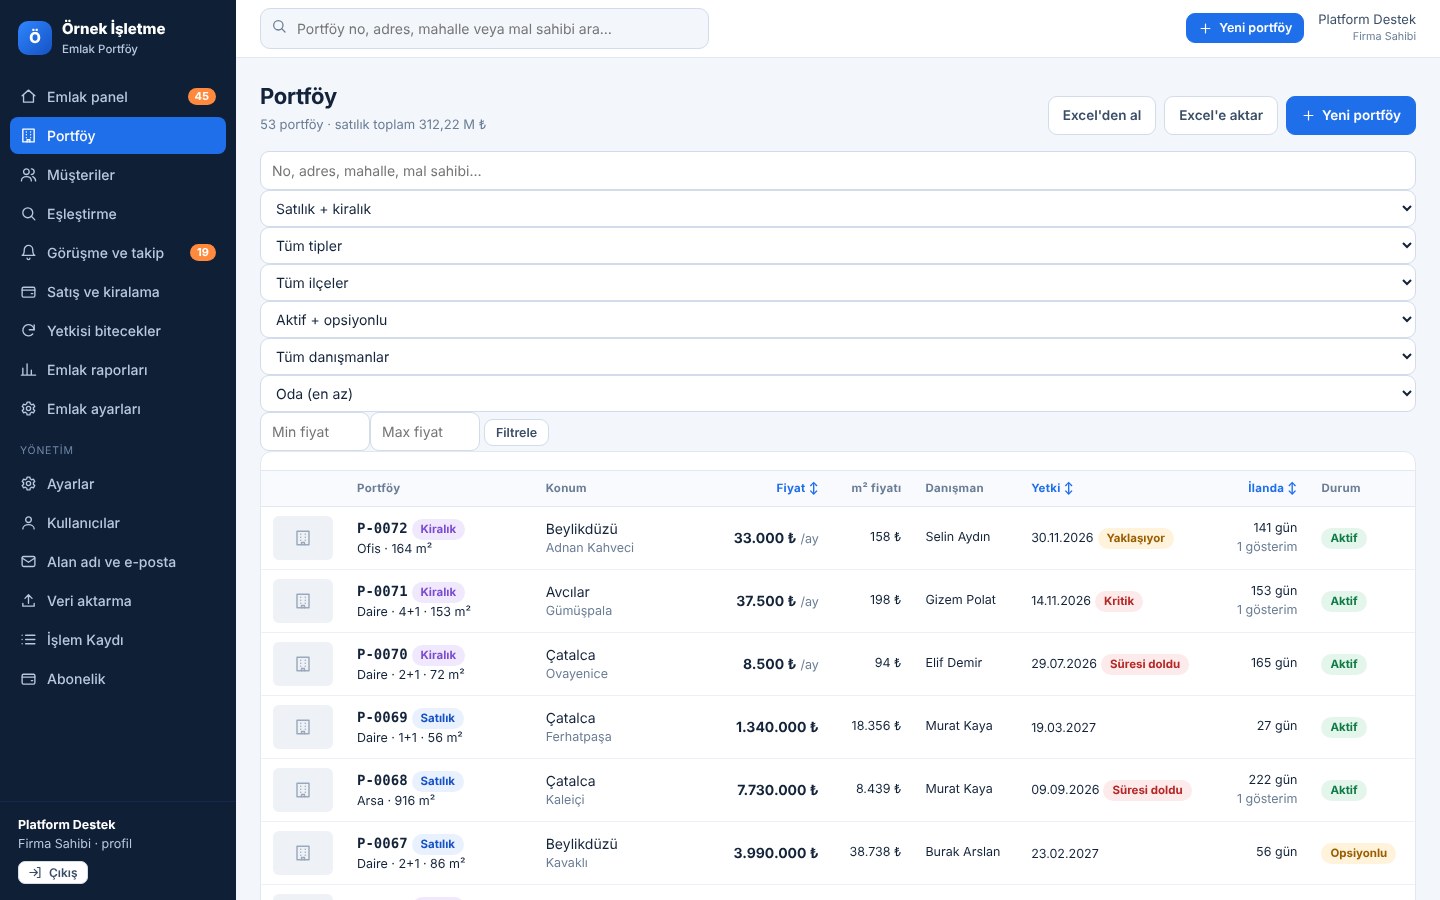Click the Kullanıcılar person icon
The width and height of the screenshot is (1440, 900).
[29, 523]
